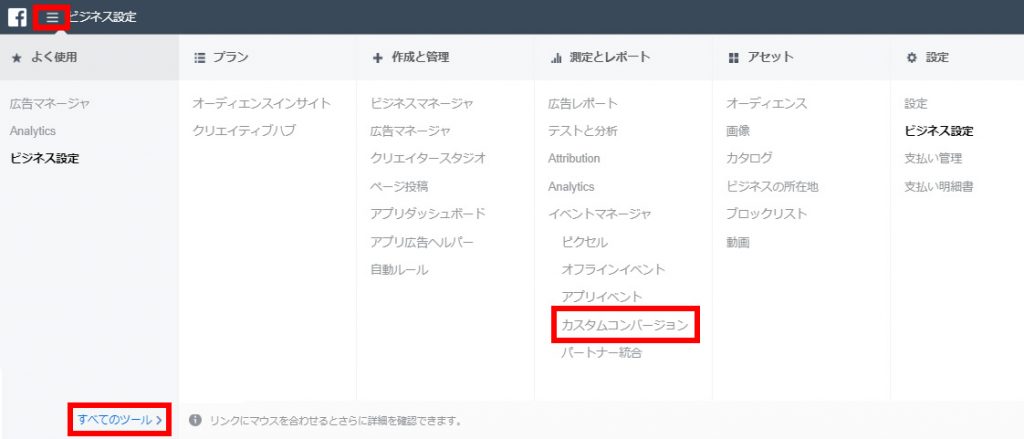Open アプリ広告ヘルパー
Image resolution: width=1024 pixels, height=439 pixels.
[x=422, y=242]
